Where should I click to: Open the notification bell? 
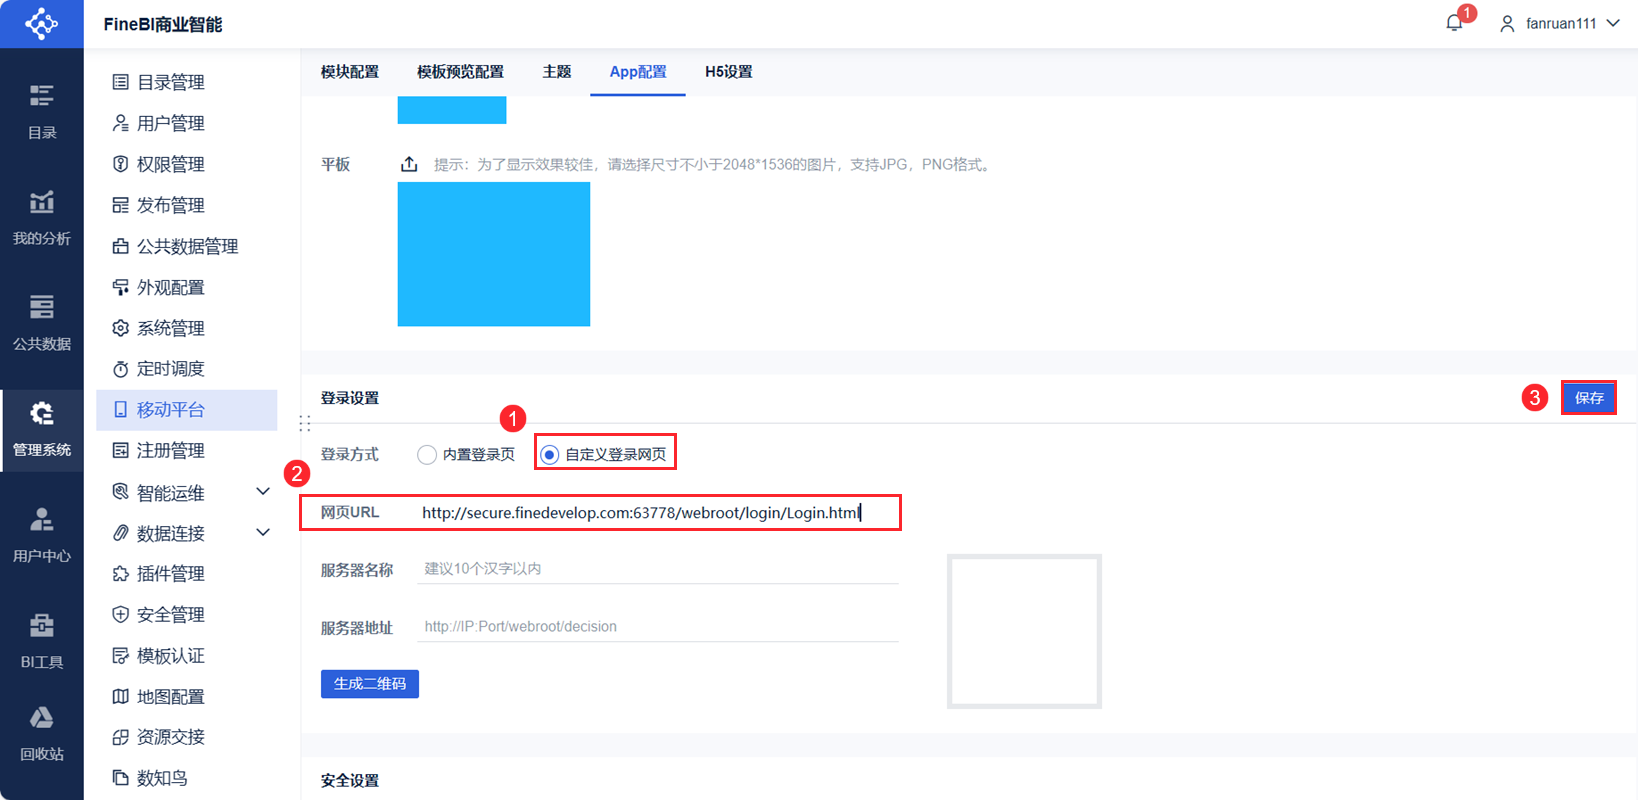coord(1455,23)
